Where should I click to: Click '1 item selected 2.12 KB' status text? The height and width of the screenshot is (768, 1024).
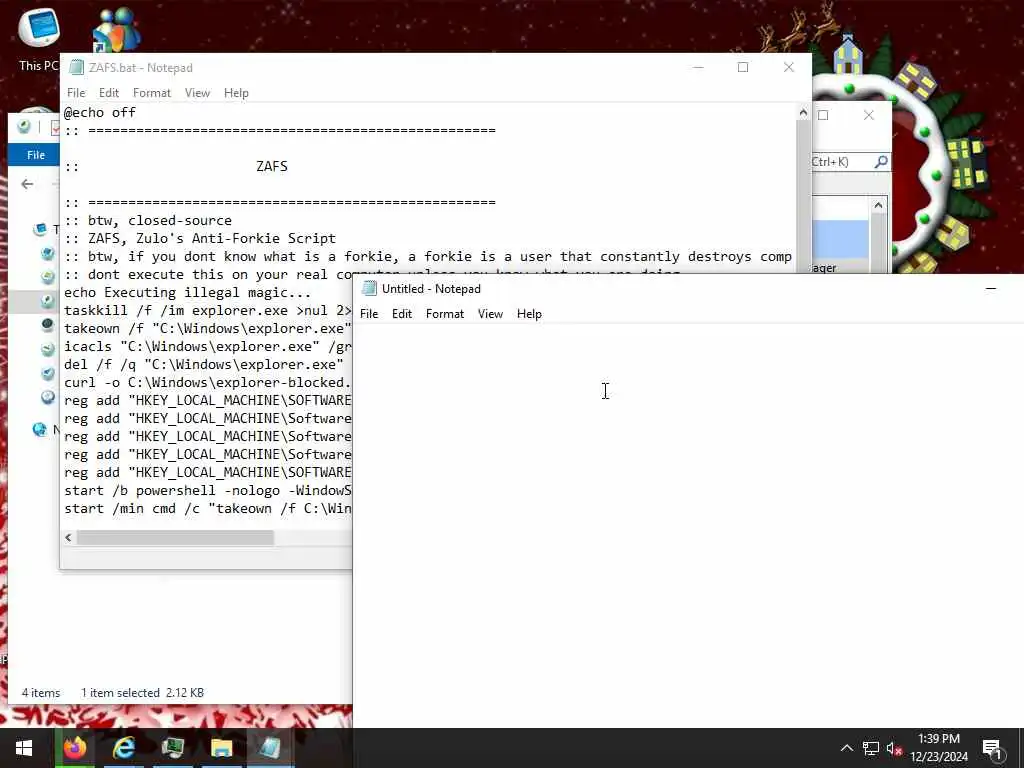(142, 692)
